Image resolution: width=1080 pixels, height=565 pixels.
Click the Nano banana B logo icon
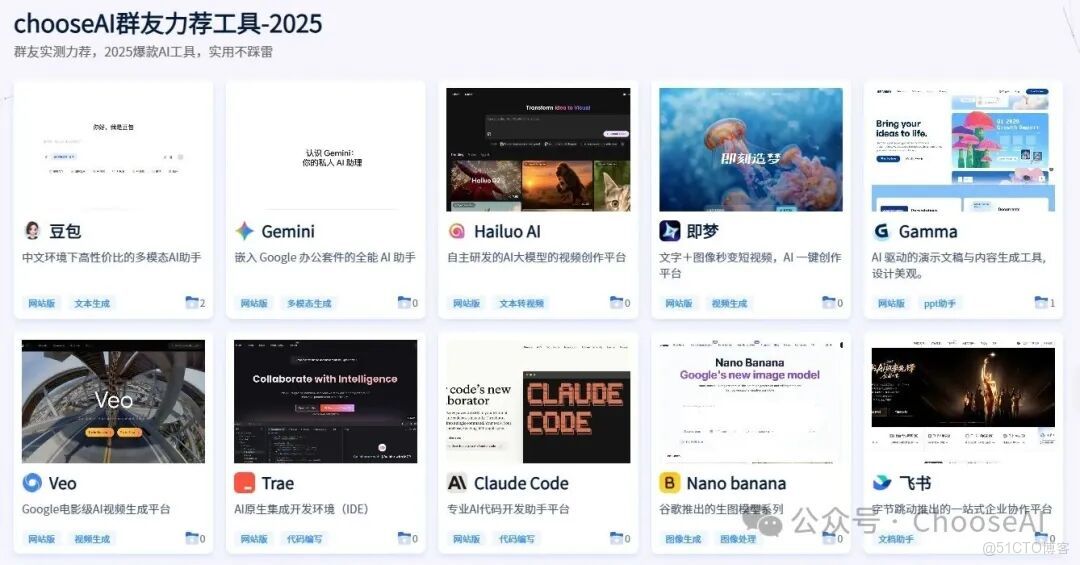pos(669,483)
